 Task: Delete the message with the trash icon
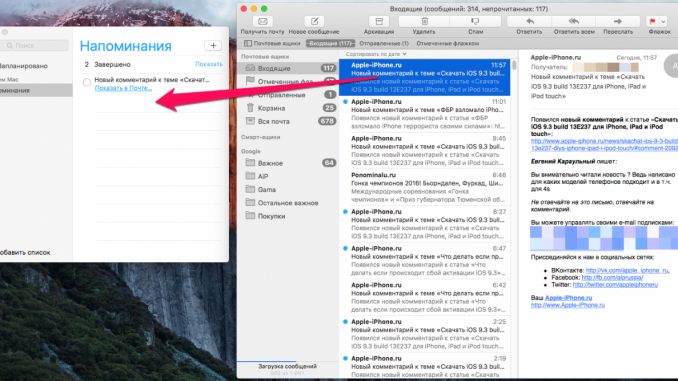tap(424, 21)
